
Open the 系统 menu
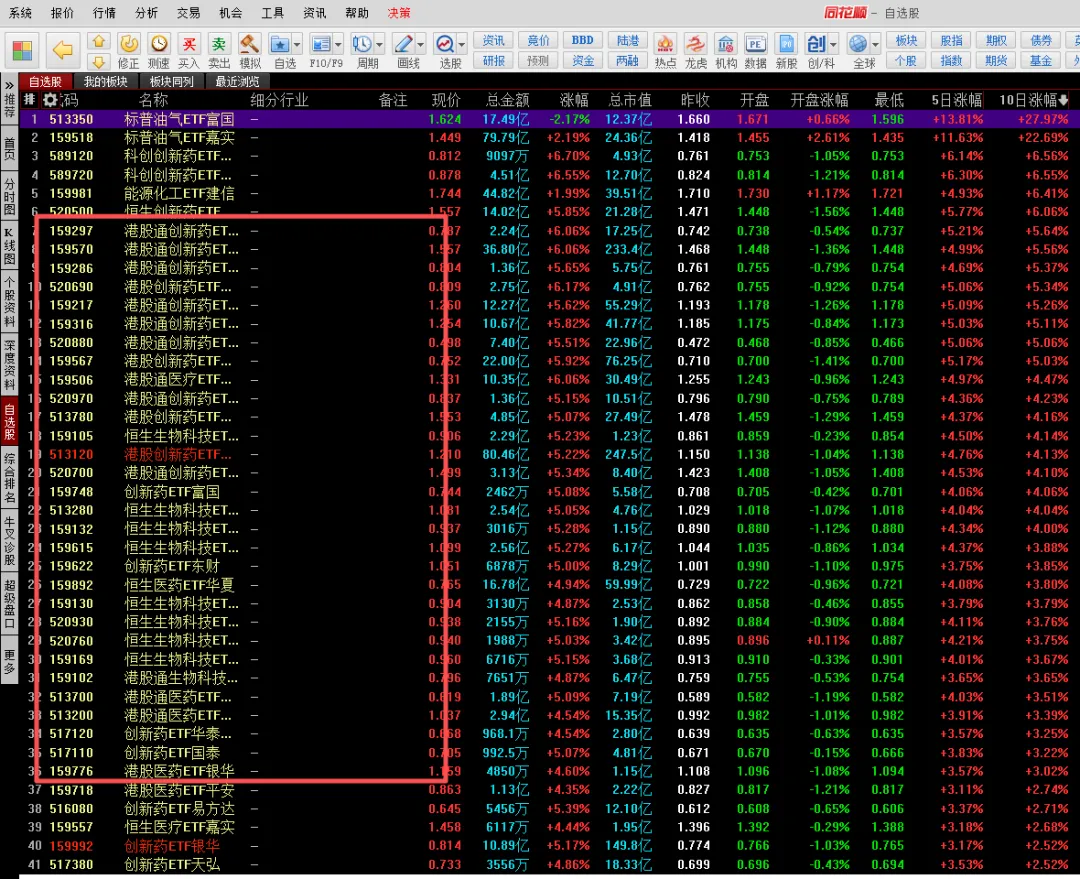click(x=21, y=13)
